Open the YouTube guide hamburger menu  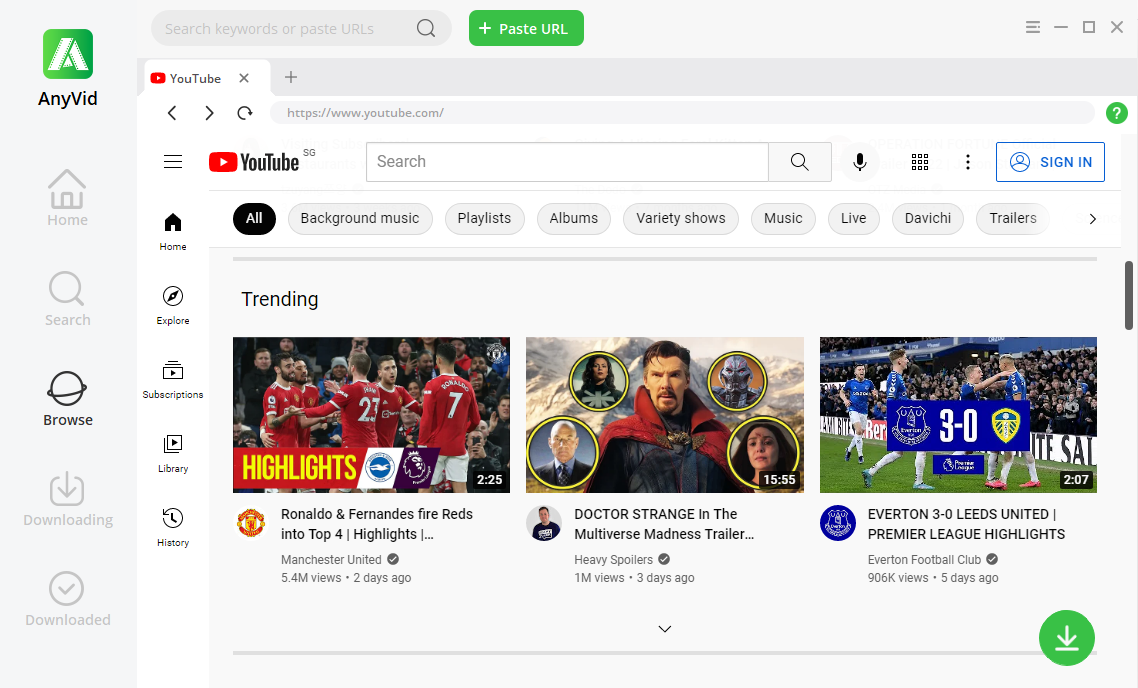[173, 161]
